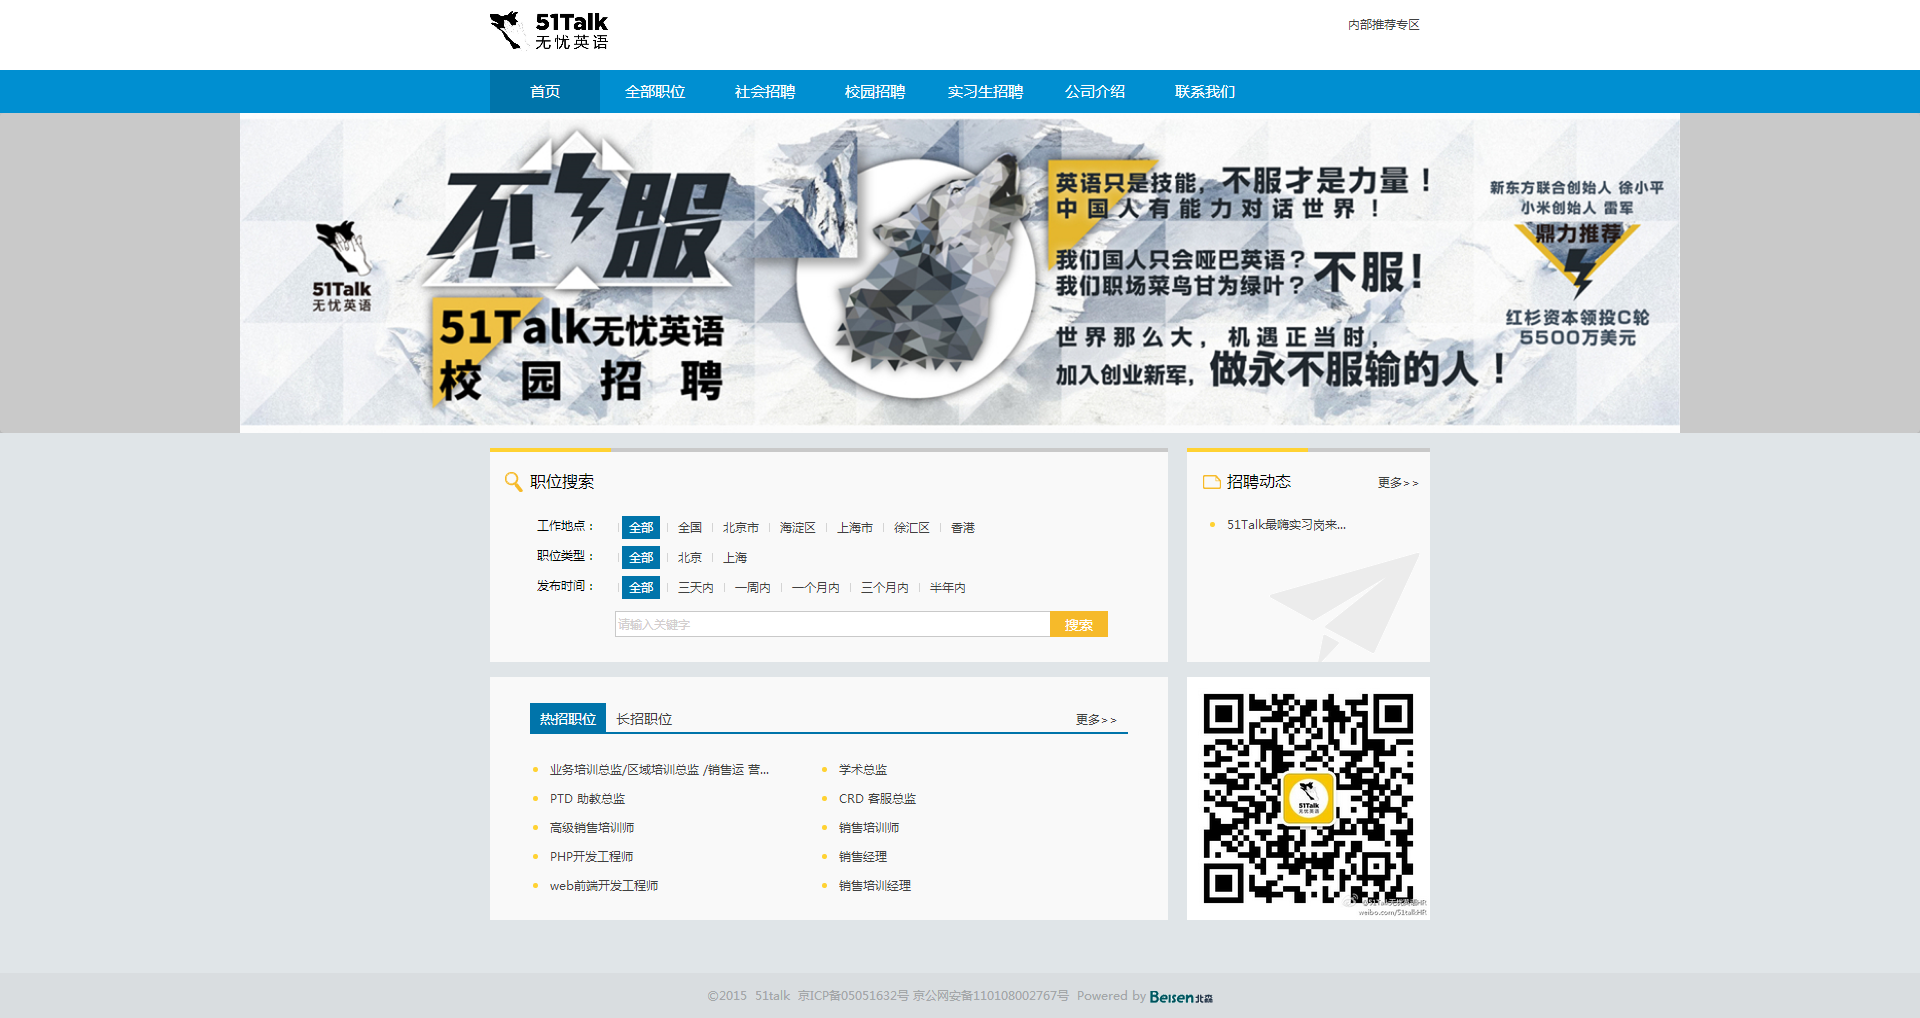1920x1018 pixels.
Task: Open the 内部推荐专区 link
Action: (x=1383, y=25)
